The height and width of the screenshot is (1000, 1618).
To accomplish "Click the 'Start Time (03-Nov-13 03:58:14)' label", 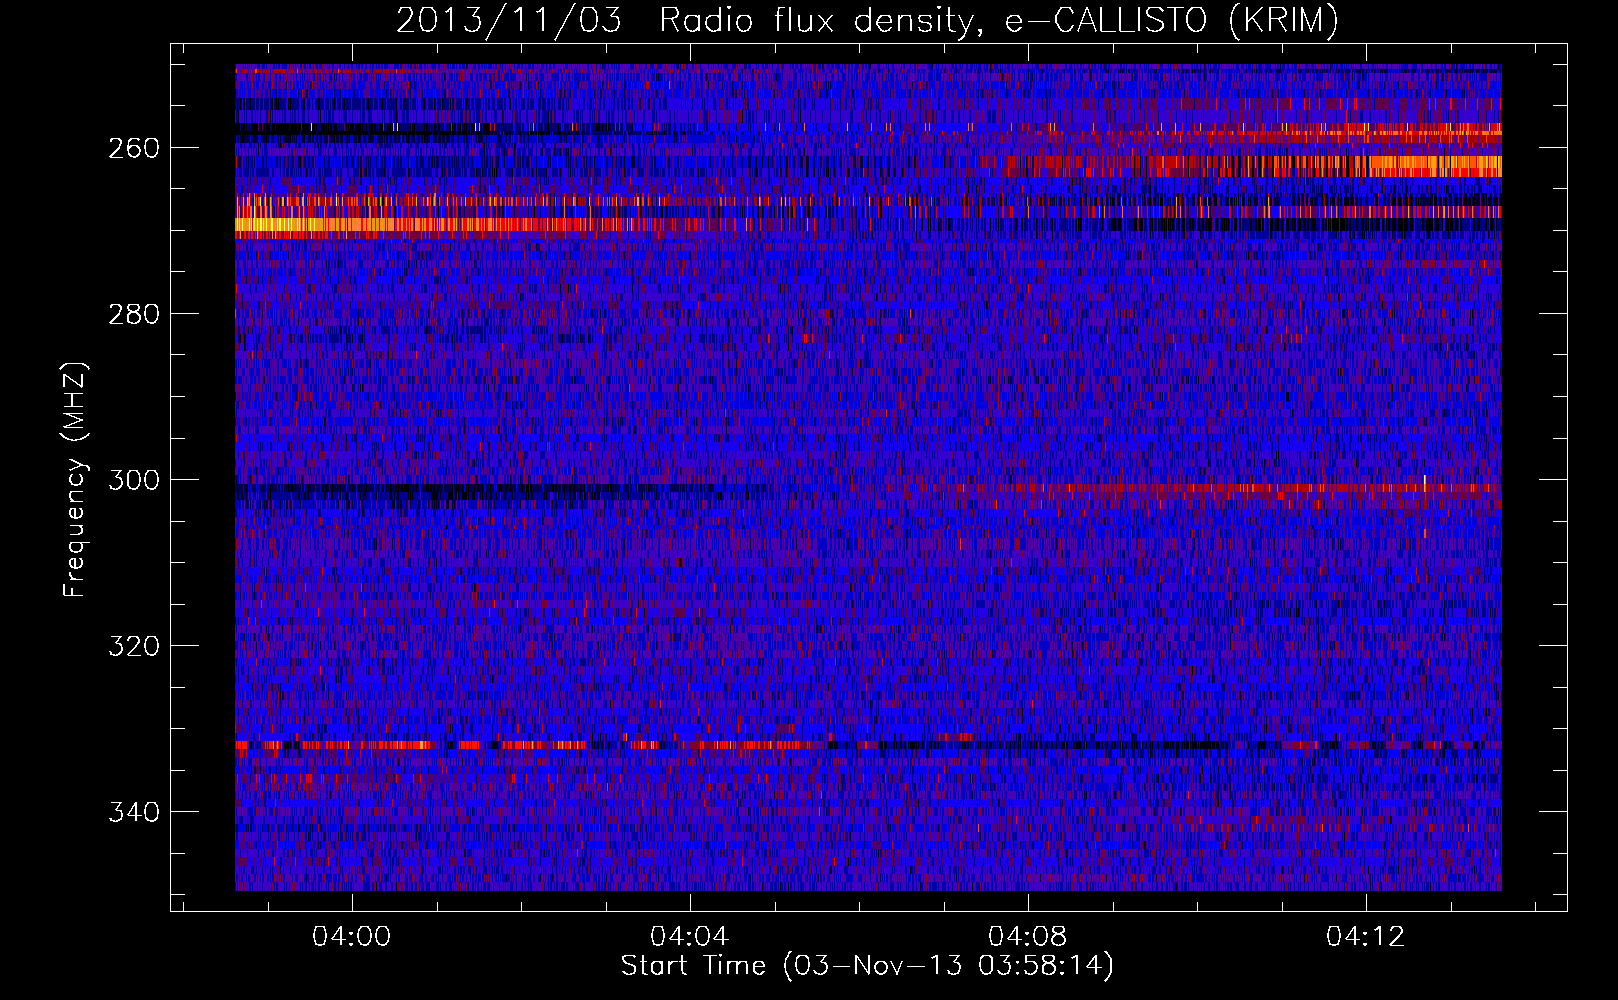I will coord(867,966).
